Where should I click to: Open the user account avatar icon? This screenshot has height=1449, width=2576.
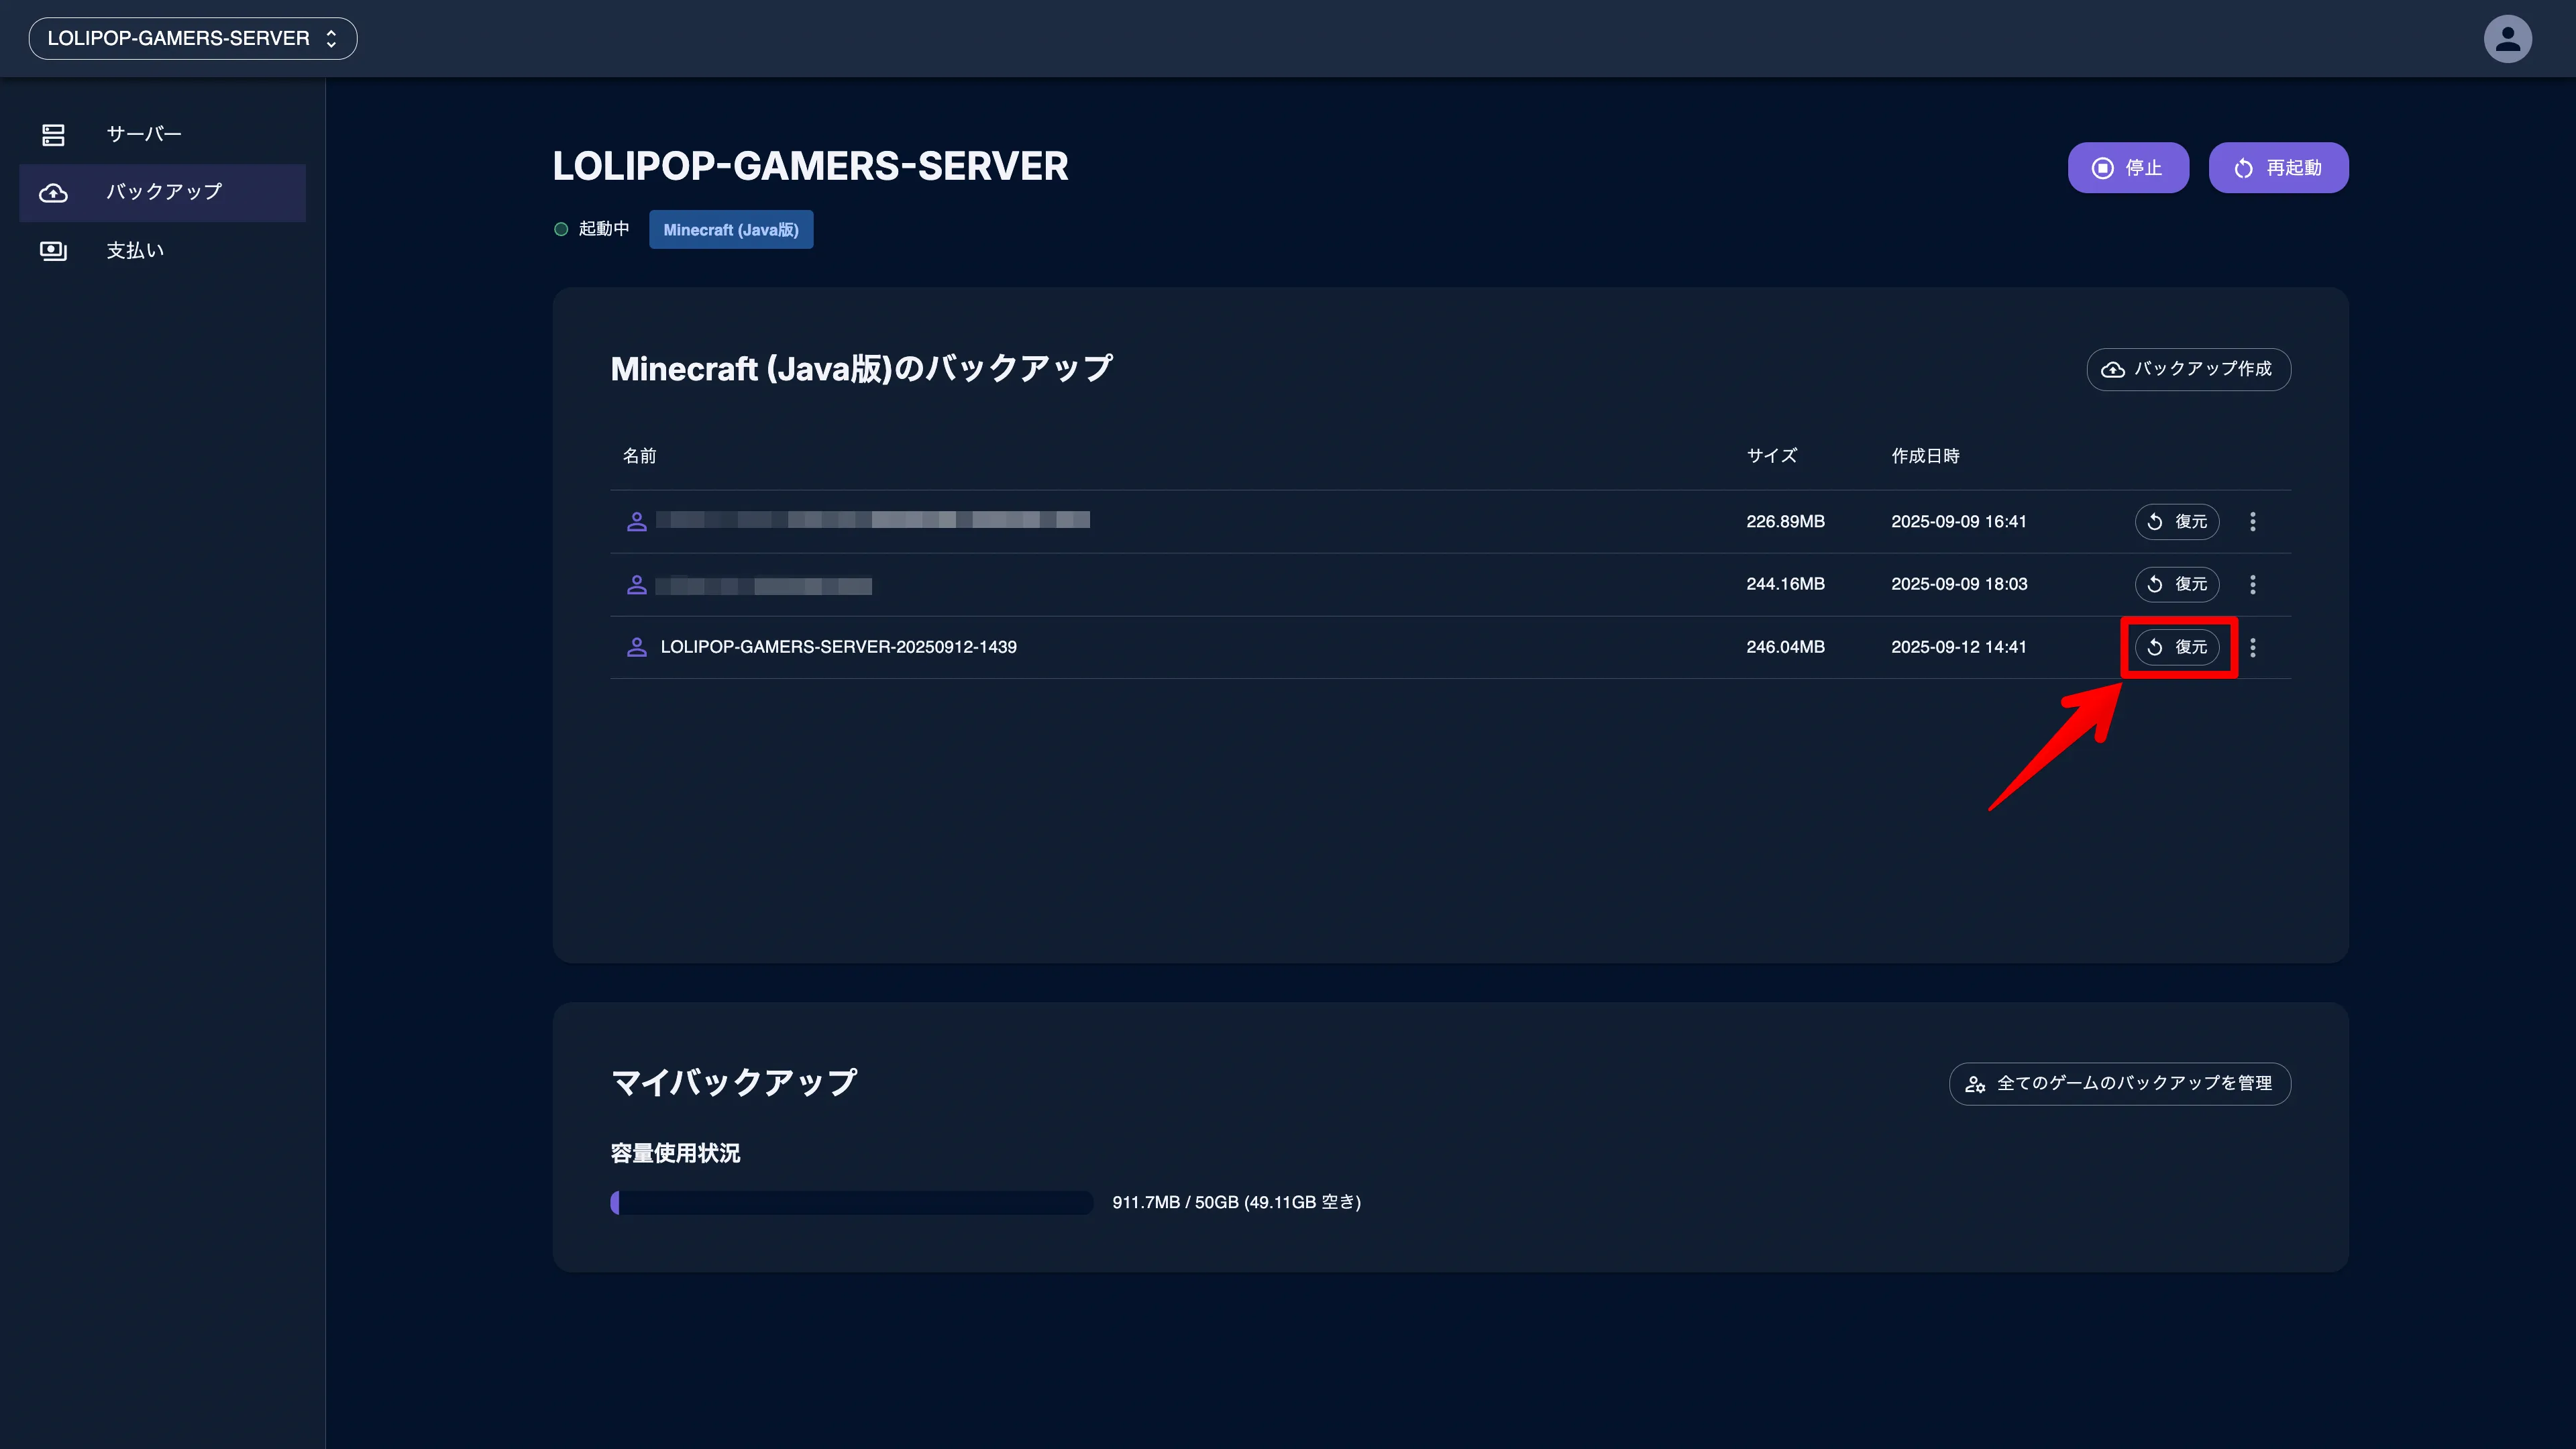[2507, 39]
